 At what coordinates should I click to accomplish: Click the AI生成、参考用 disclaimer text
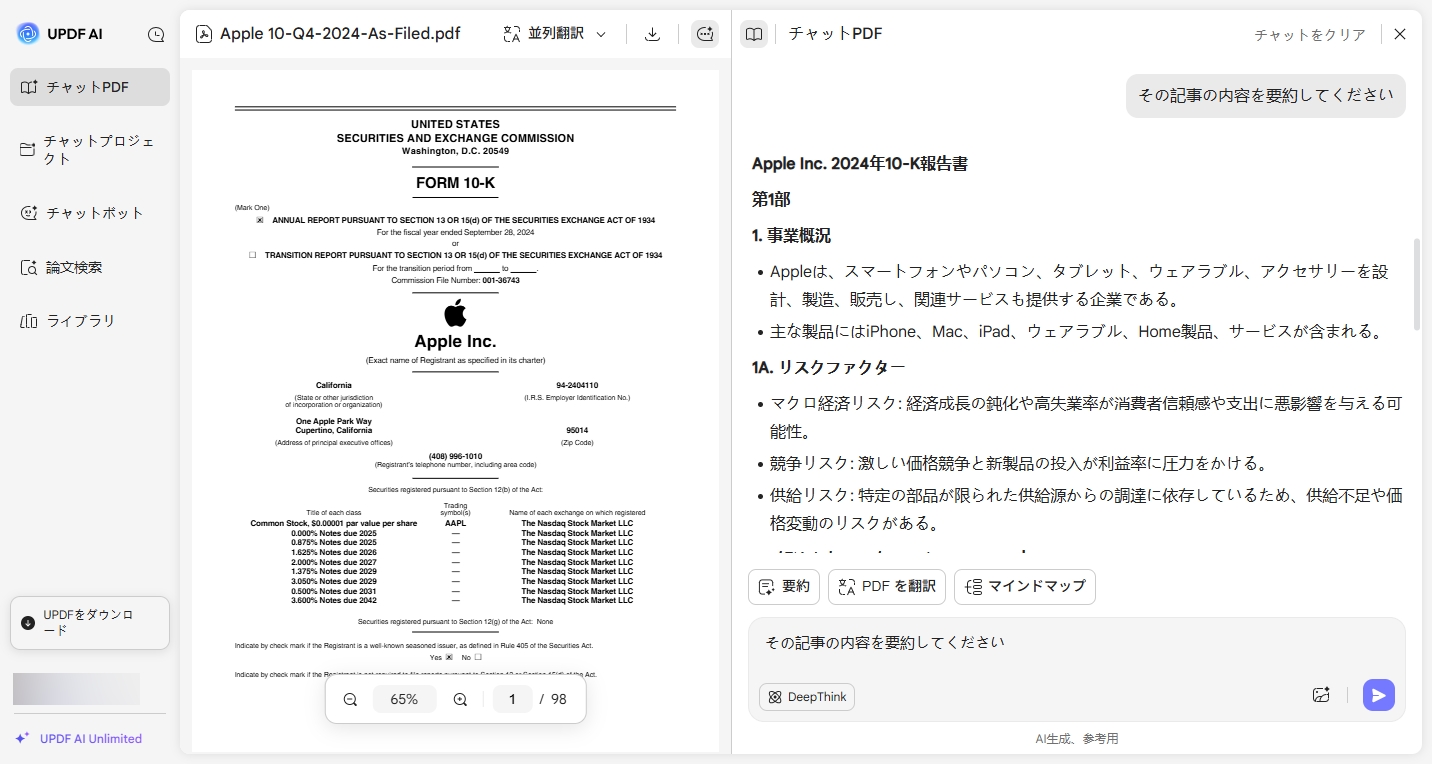tap(1076, 739)
